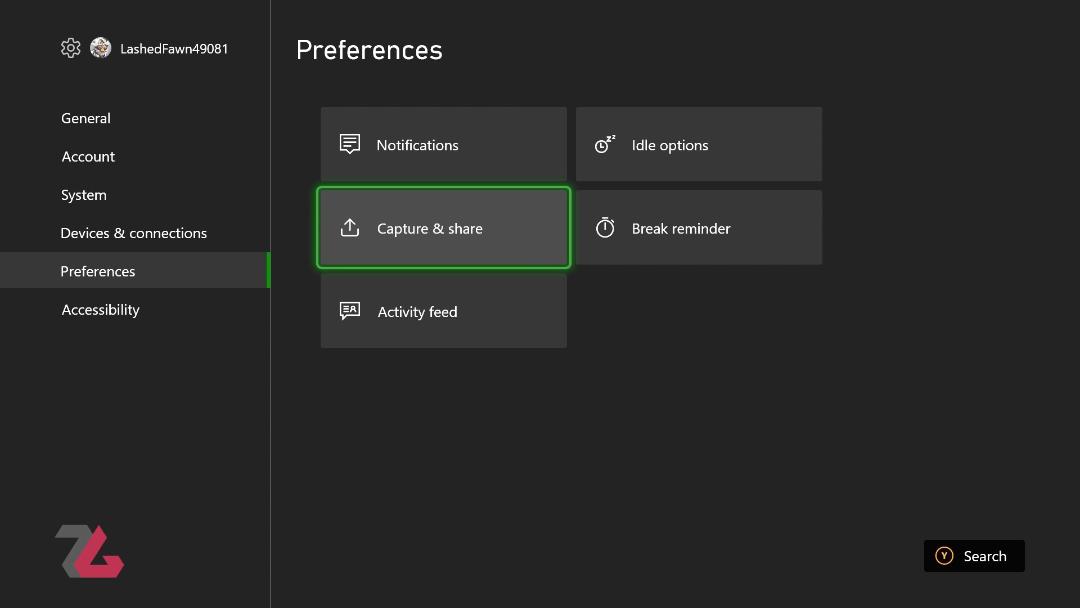Click the settings gear icon
Image resolution: width=1080 pixels, height=608 pixels.
[x=70, y=48]
